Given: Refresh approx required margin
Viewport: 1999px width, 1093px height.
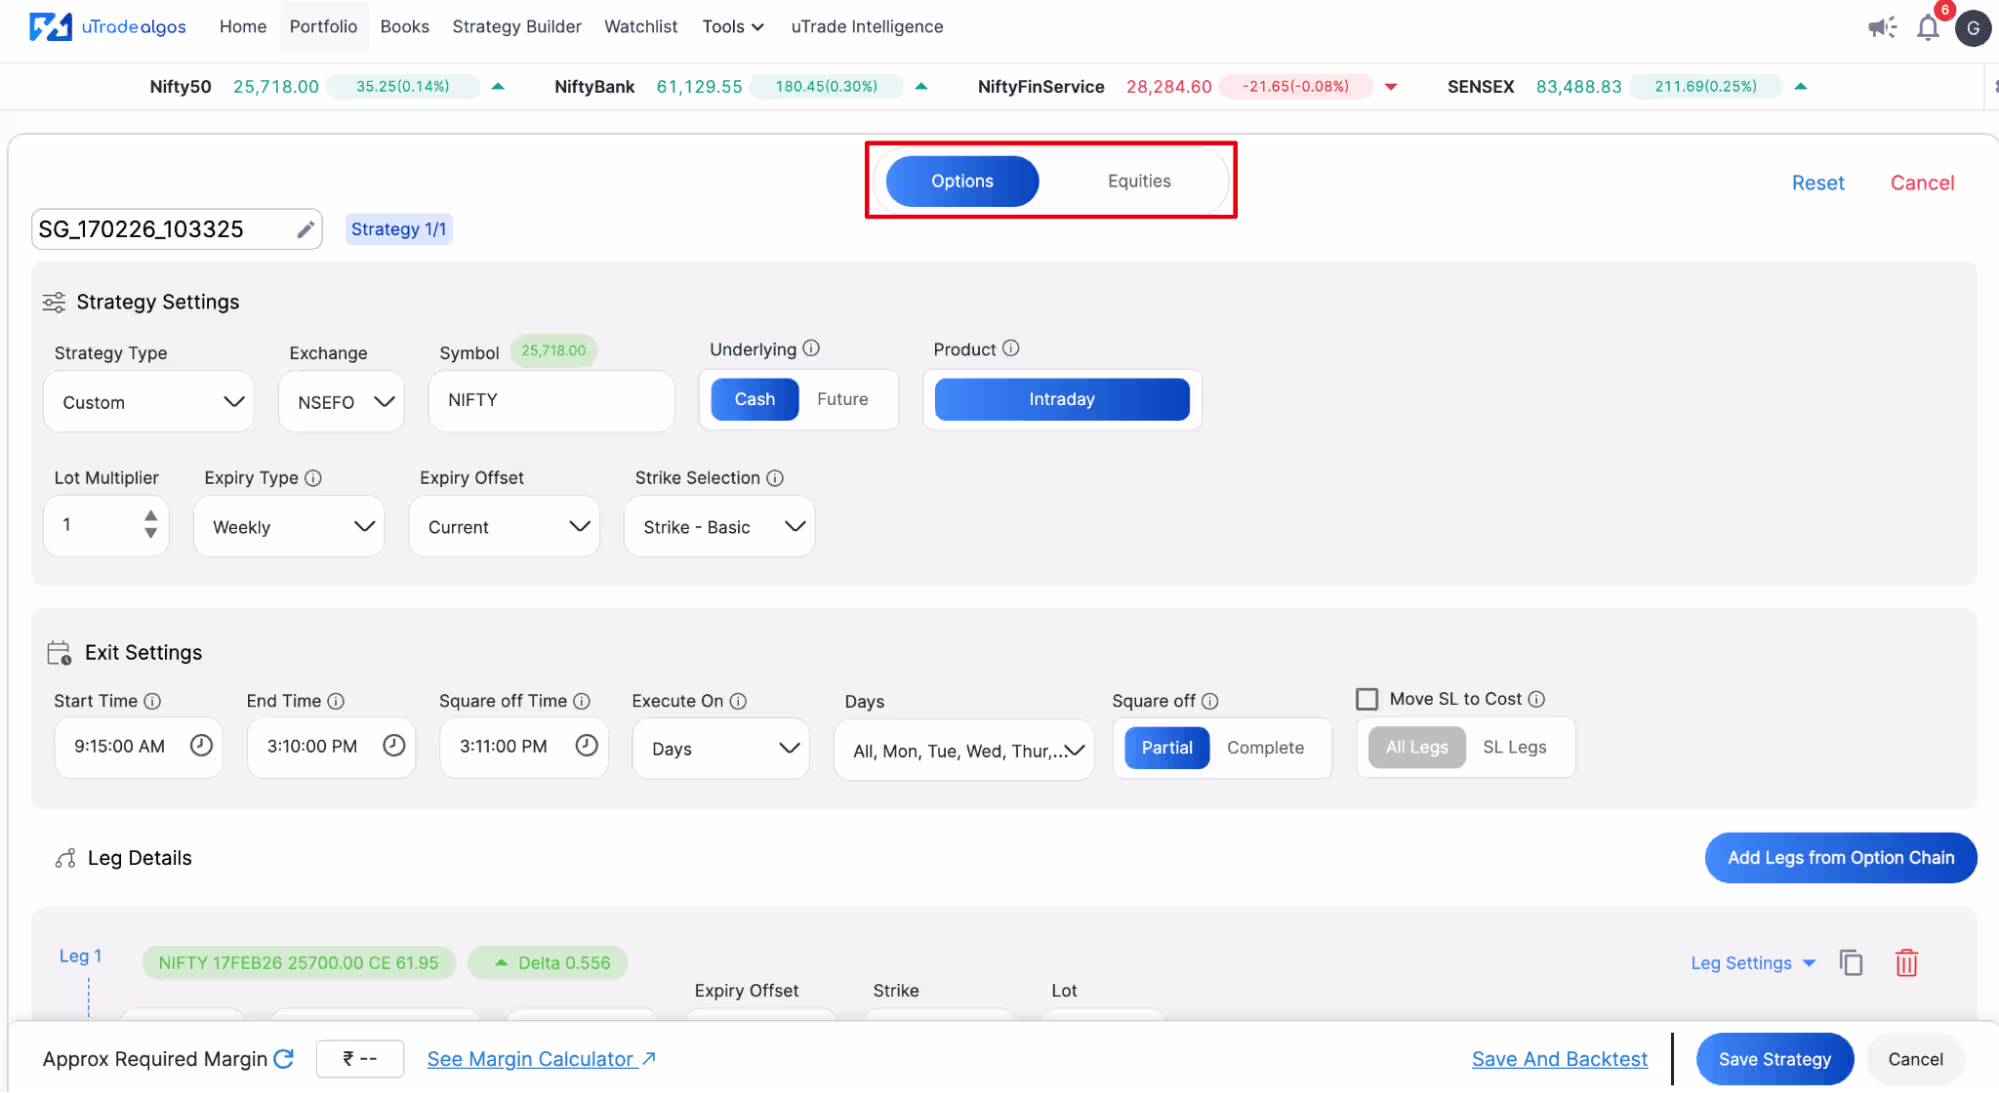Looking at the screenshot, I should click(x=284, y=1058).
